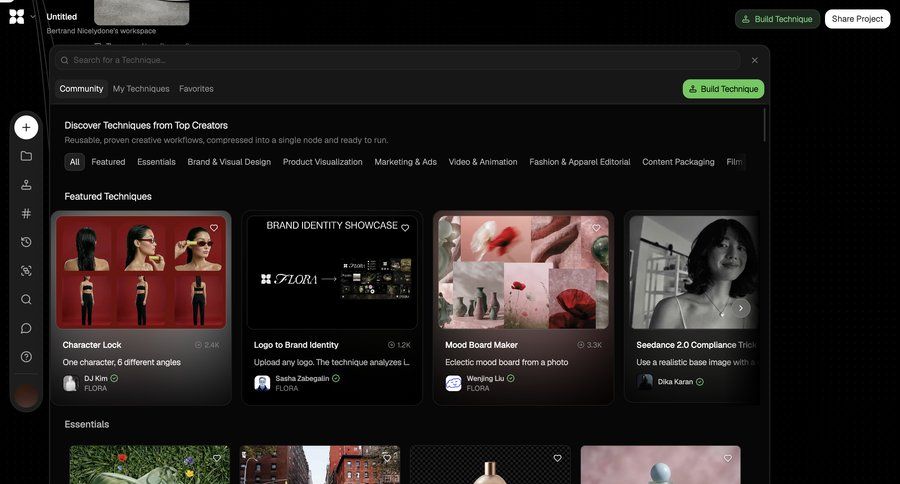Select the All category filter
The height and width of the screenshot is (484, 900).
(x=75, y=162)
